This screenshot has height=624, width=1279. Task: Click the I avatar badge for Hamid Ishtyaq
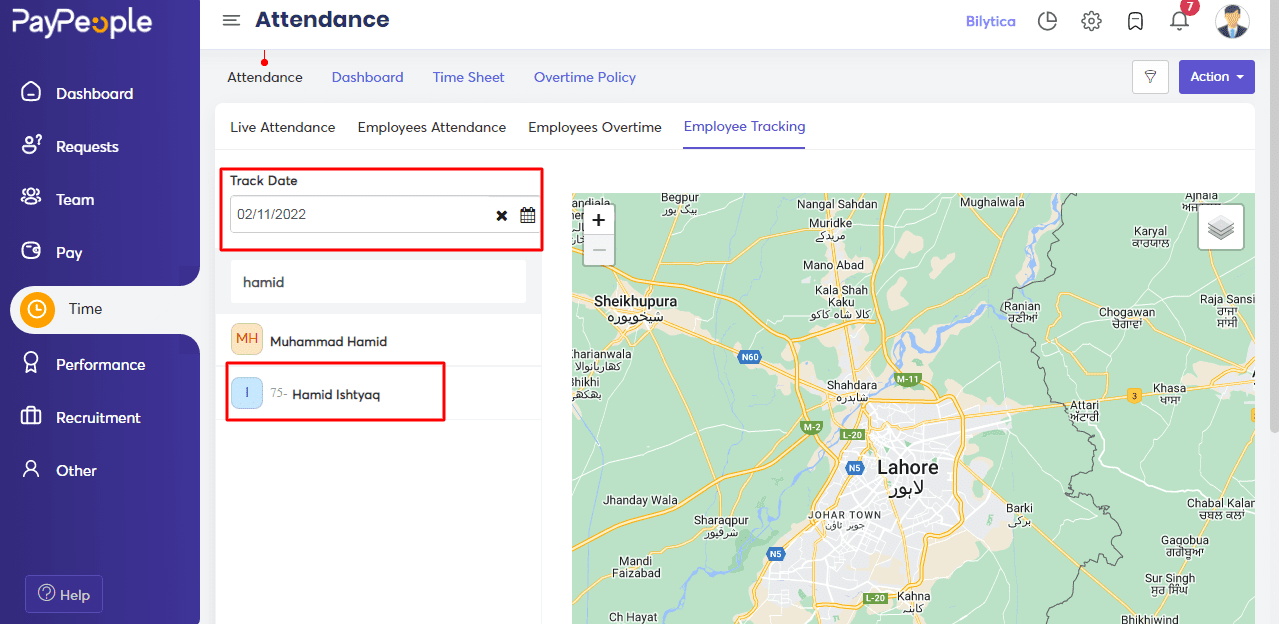coord(247,393)
